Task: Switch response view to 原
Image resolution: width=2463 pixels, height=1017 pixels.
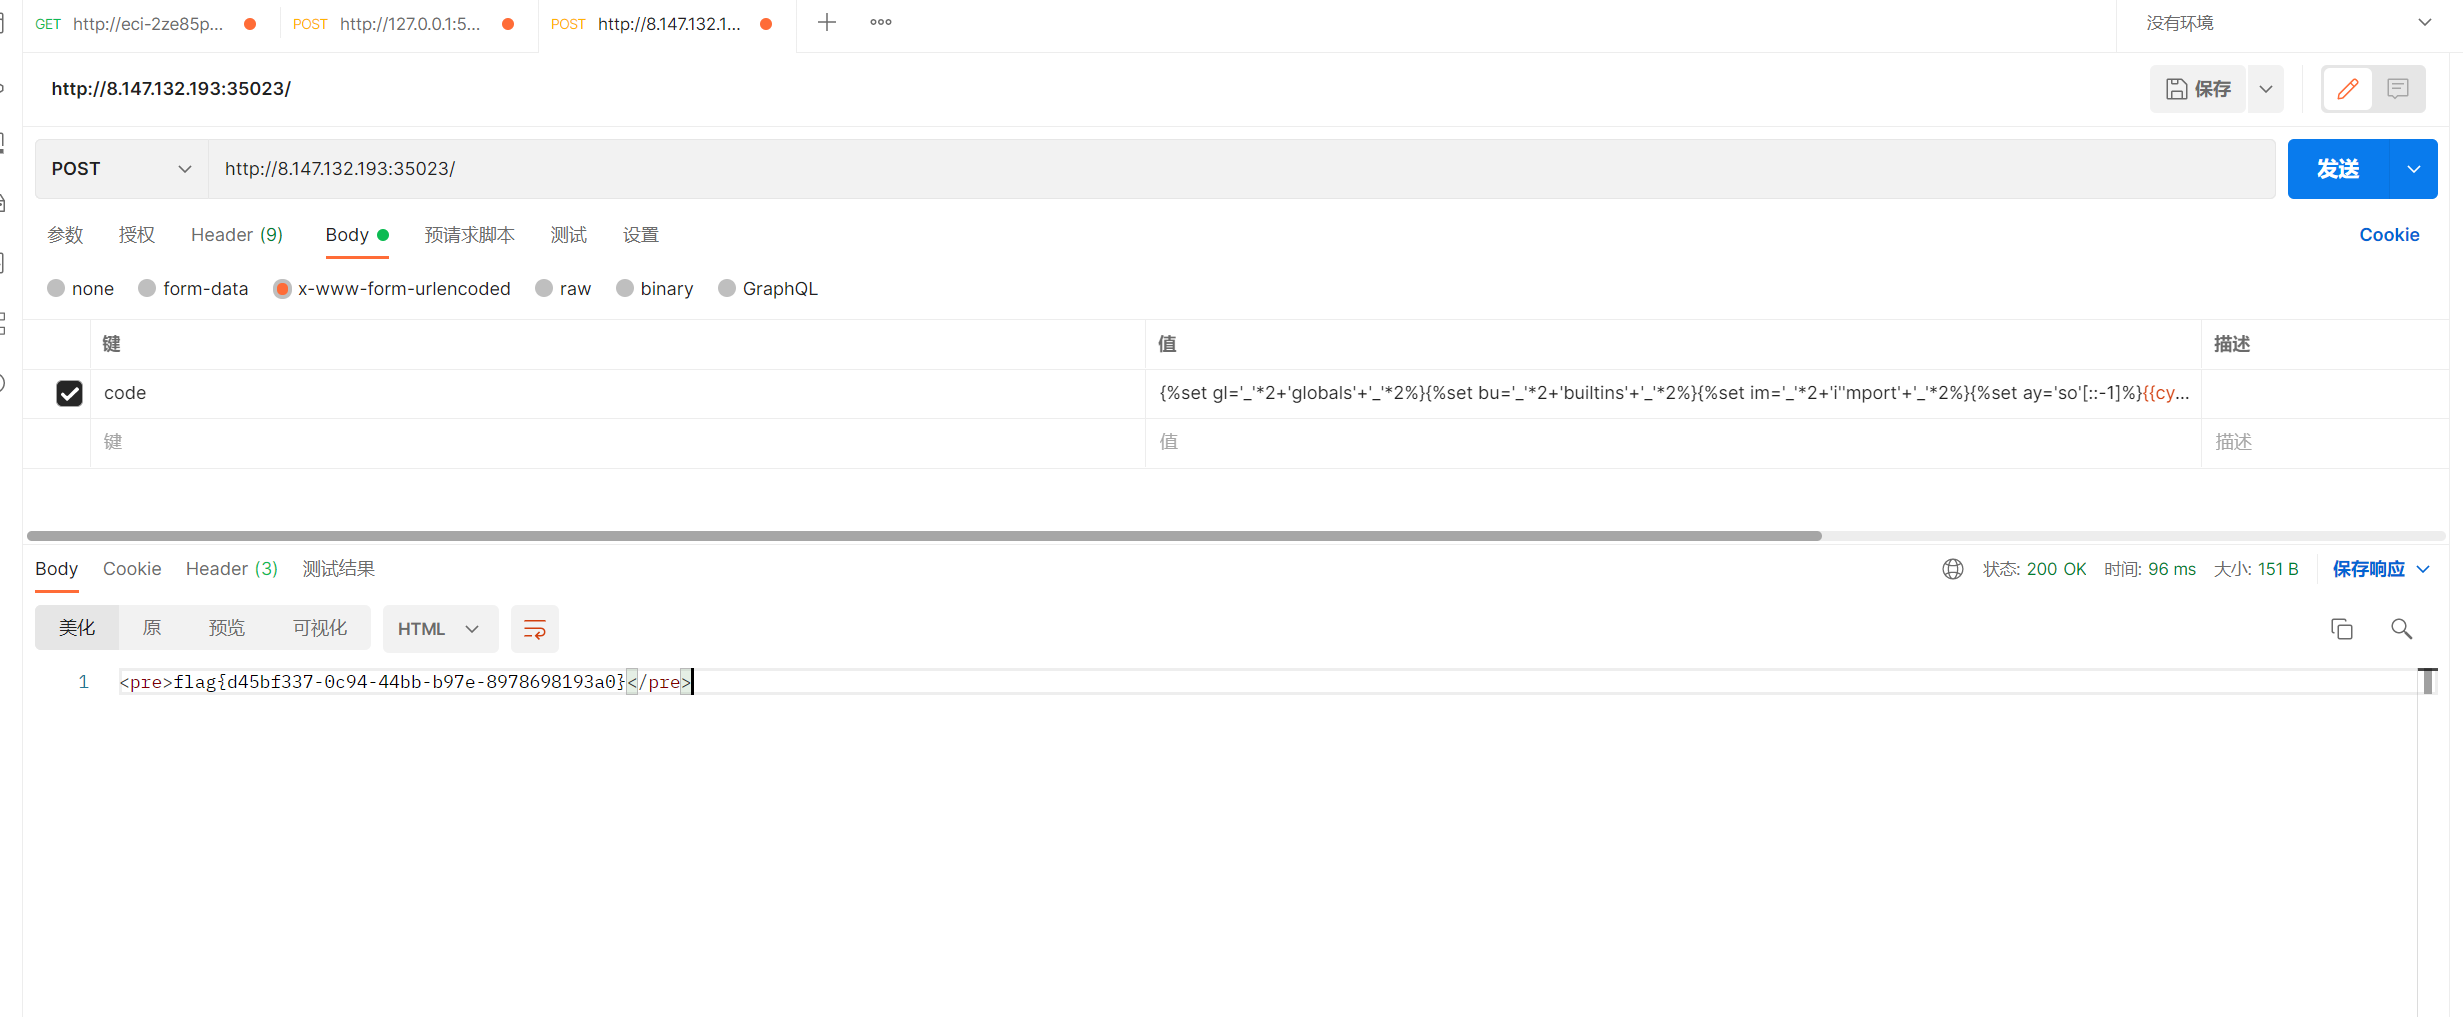Action: pos(152,628)
